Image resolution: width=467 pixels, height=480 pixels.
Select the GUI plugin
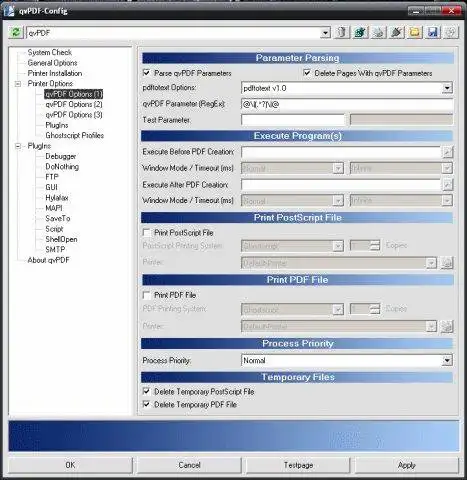(51, 187)
